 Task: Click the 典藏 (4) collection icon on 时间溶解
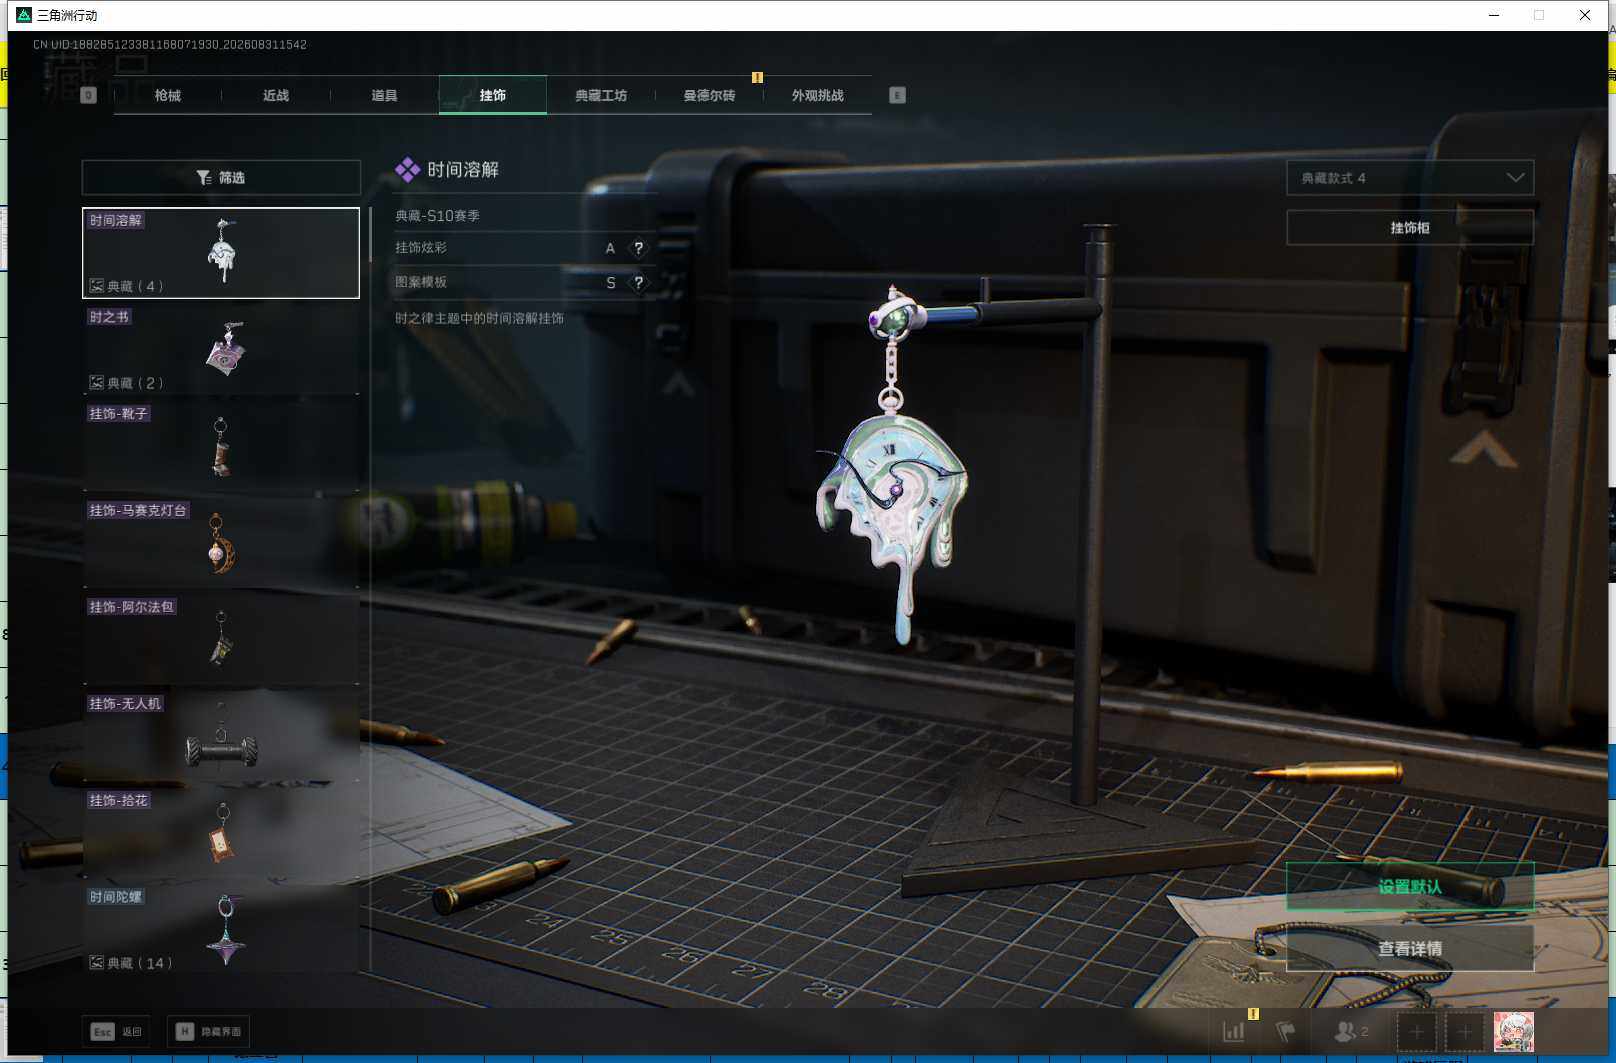click(x=97, y=286)
